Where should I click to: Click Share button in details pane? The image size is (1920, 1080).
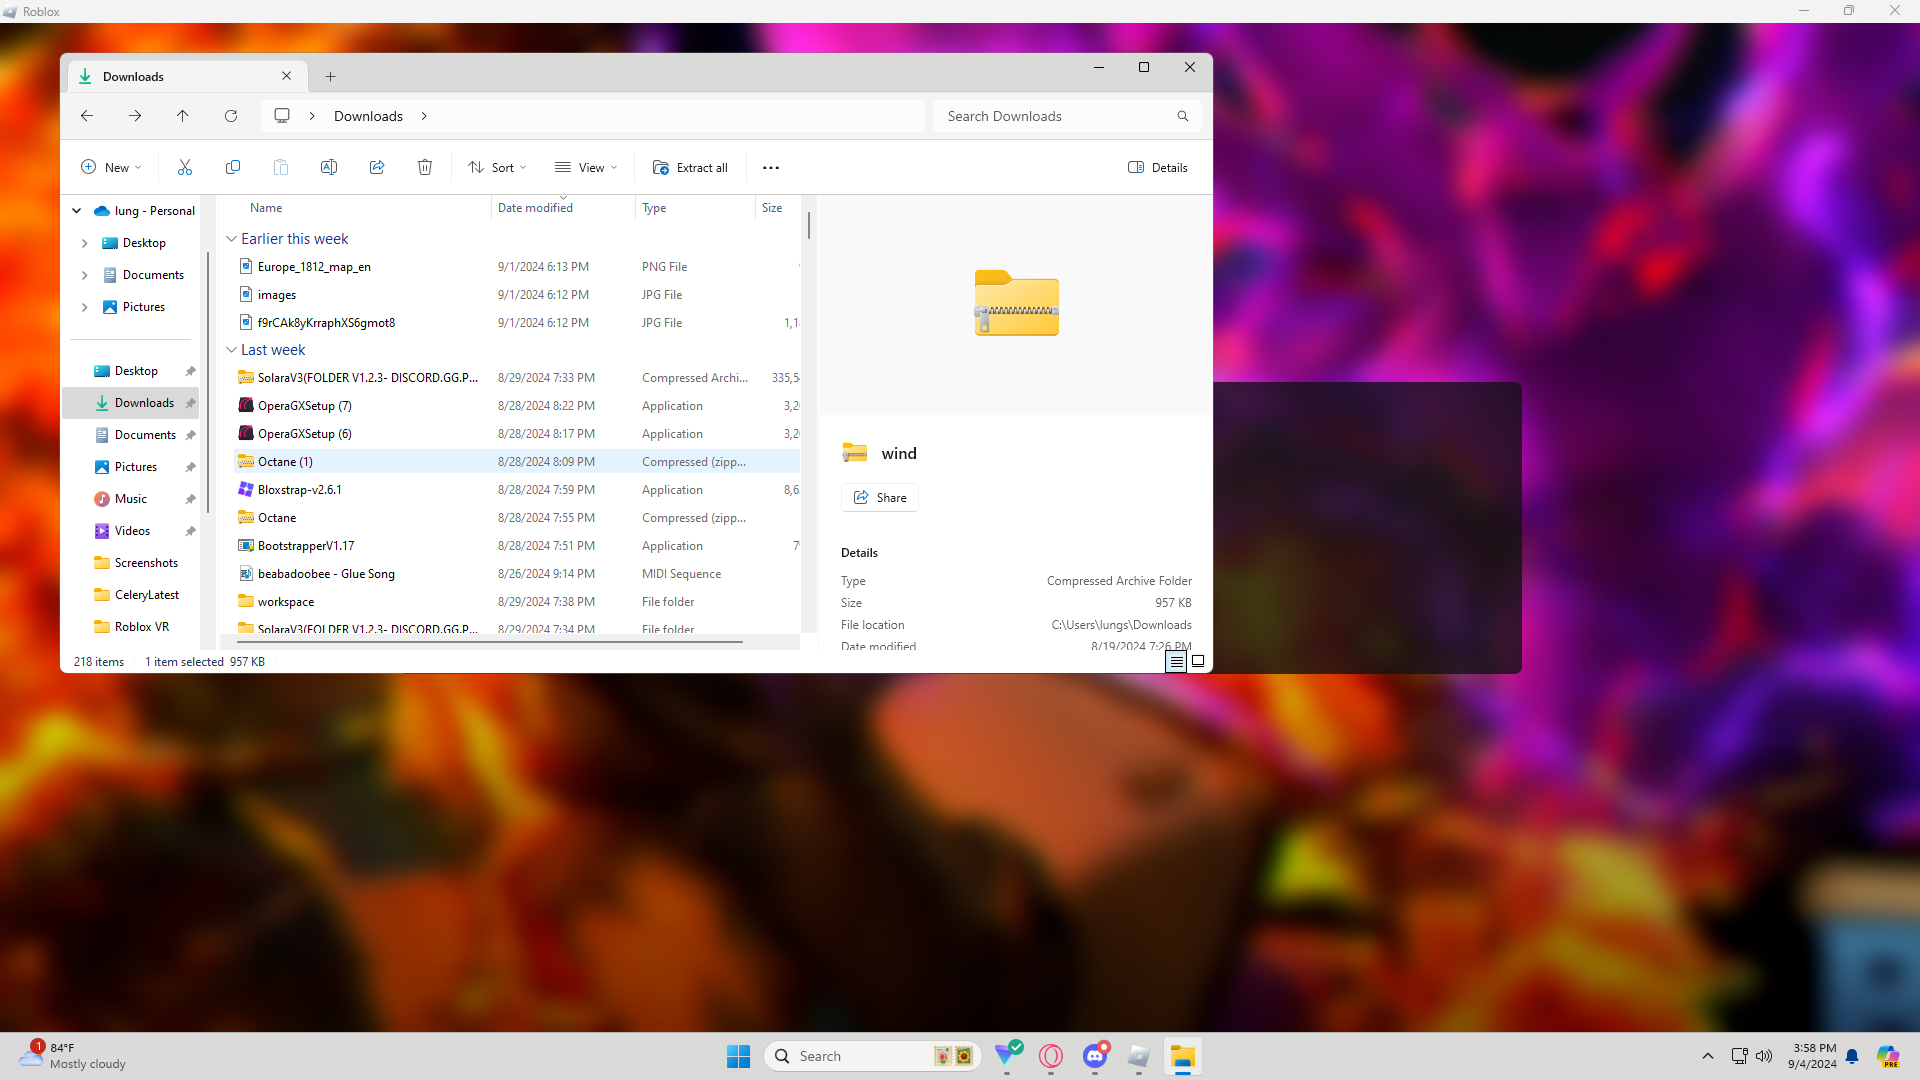point(880,497)
